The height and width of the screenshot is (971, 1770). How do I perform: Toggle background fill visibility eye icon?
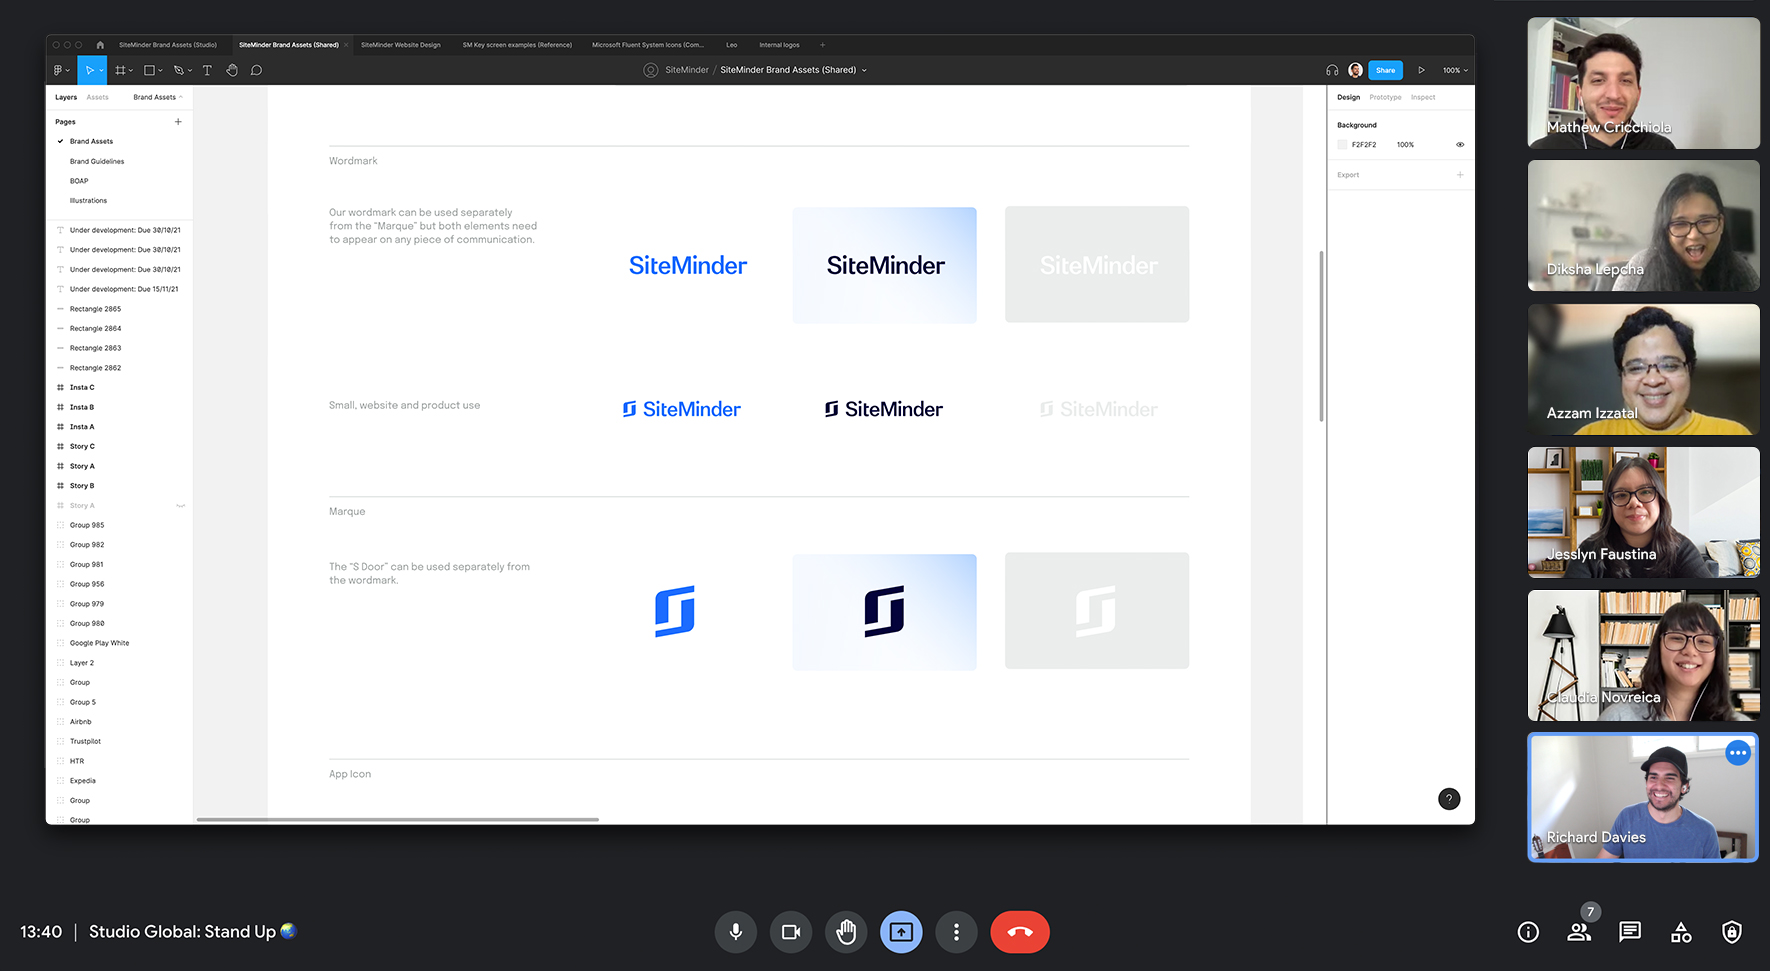[1460, 145]
